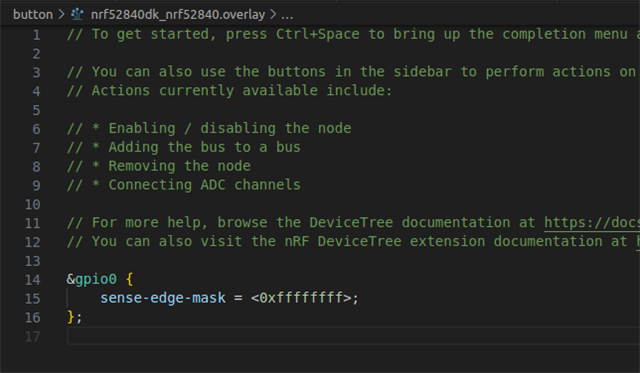
Task: Click the closing brace on line 16
Action: (71, 317)
